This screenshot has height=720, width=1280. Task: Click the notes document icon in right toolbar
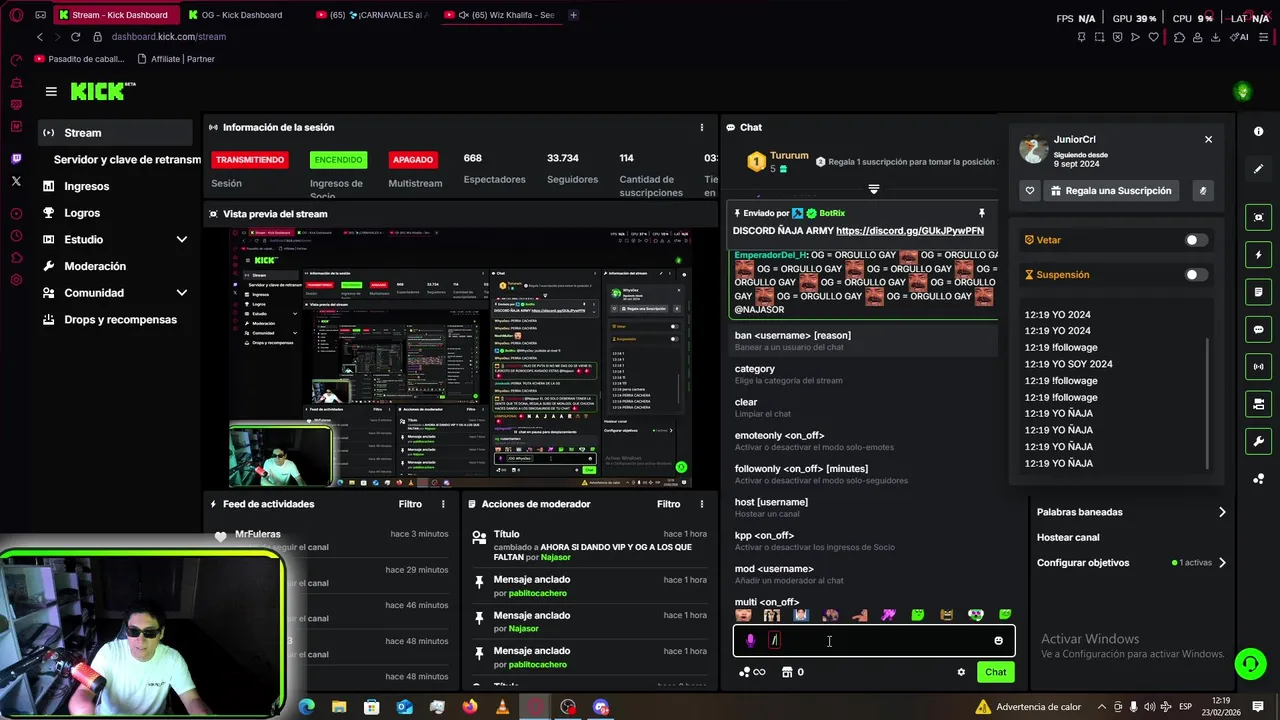[x=1258, y=292]
